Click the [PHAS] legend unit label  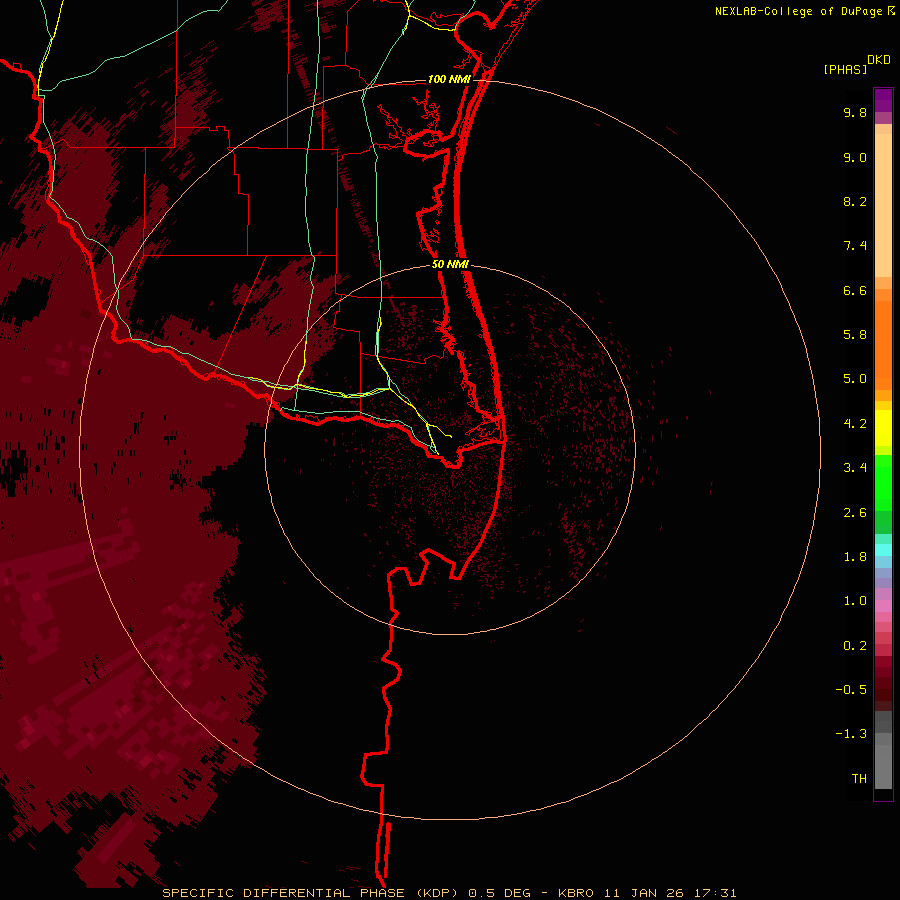[x=845, y=69]
